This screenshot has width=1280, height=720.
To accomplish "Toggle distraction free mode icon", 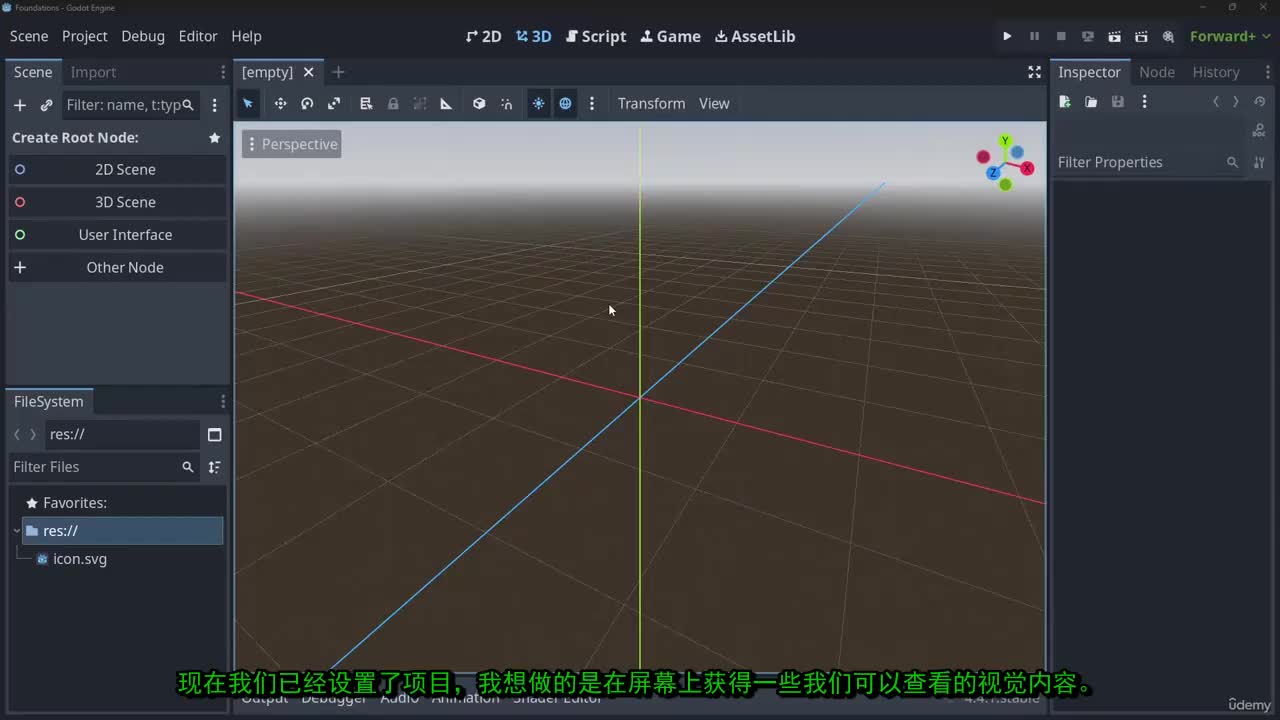I will (1034, 72).
